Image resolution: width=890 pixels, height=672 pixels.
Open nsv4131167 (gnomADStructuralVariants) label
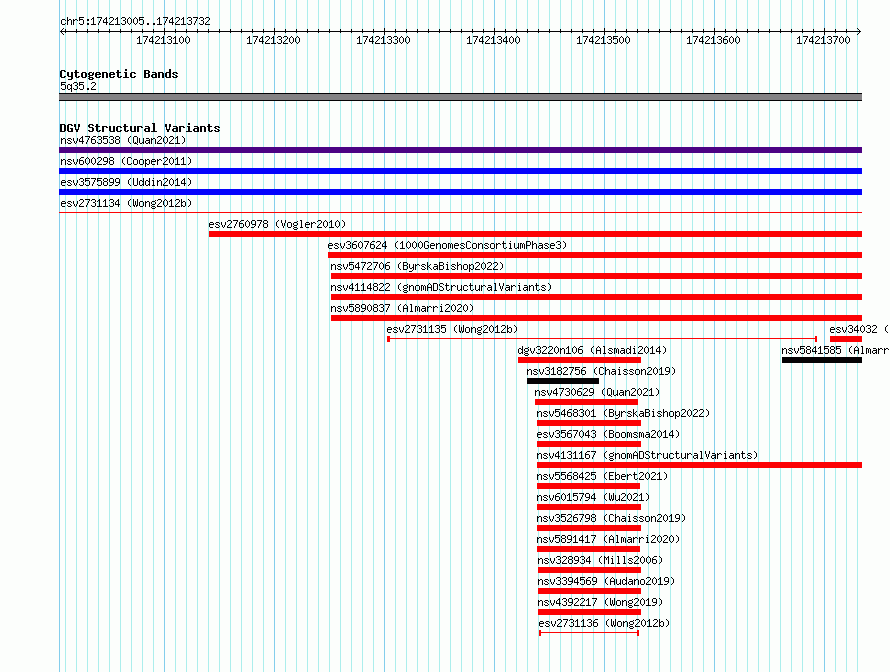pyautogui.click(x=647, y=455)
